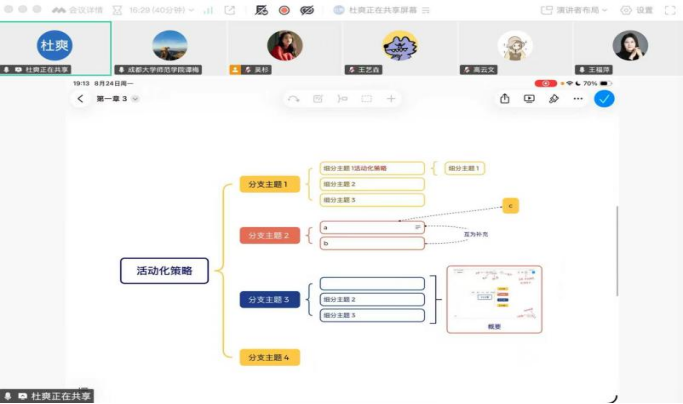Select the central 活动化策略 topic node

164,271
